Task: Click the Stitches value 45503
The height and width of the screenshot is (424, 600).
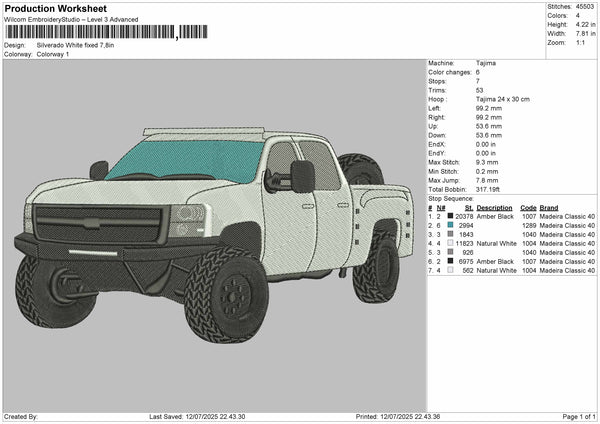Action: click(x=585, y=7)
